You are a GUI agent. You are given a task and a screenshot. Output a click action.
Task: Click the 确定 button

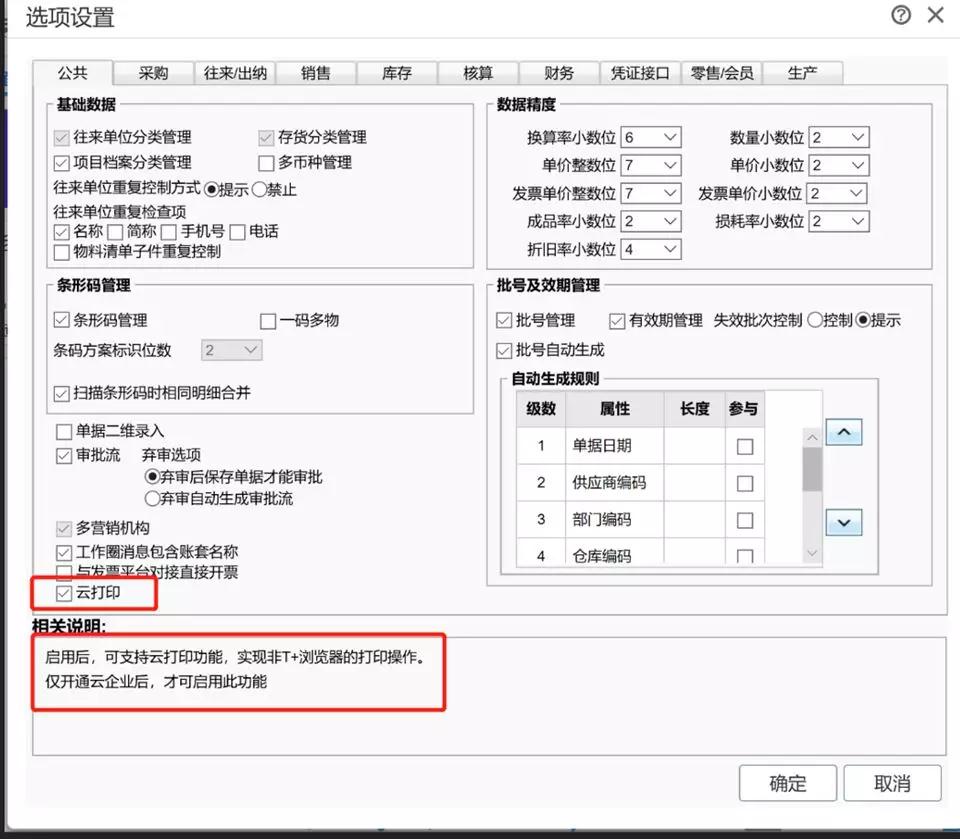pos(788,783)
